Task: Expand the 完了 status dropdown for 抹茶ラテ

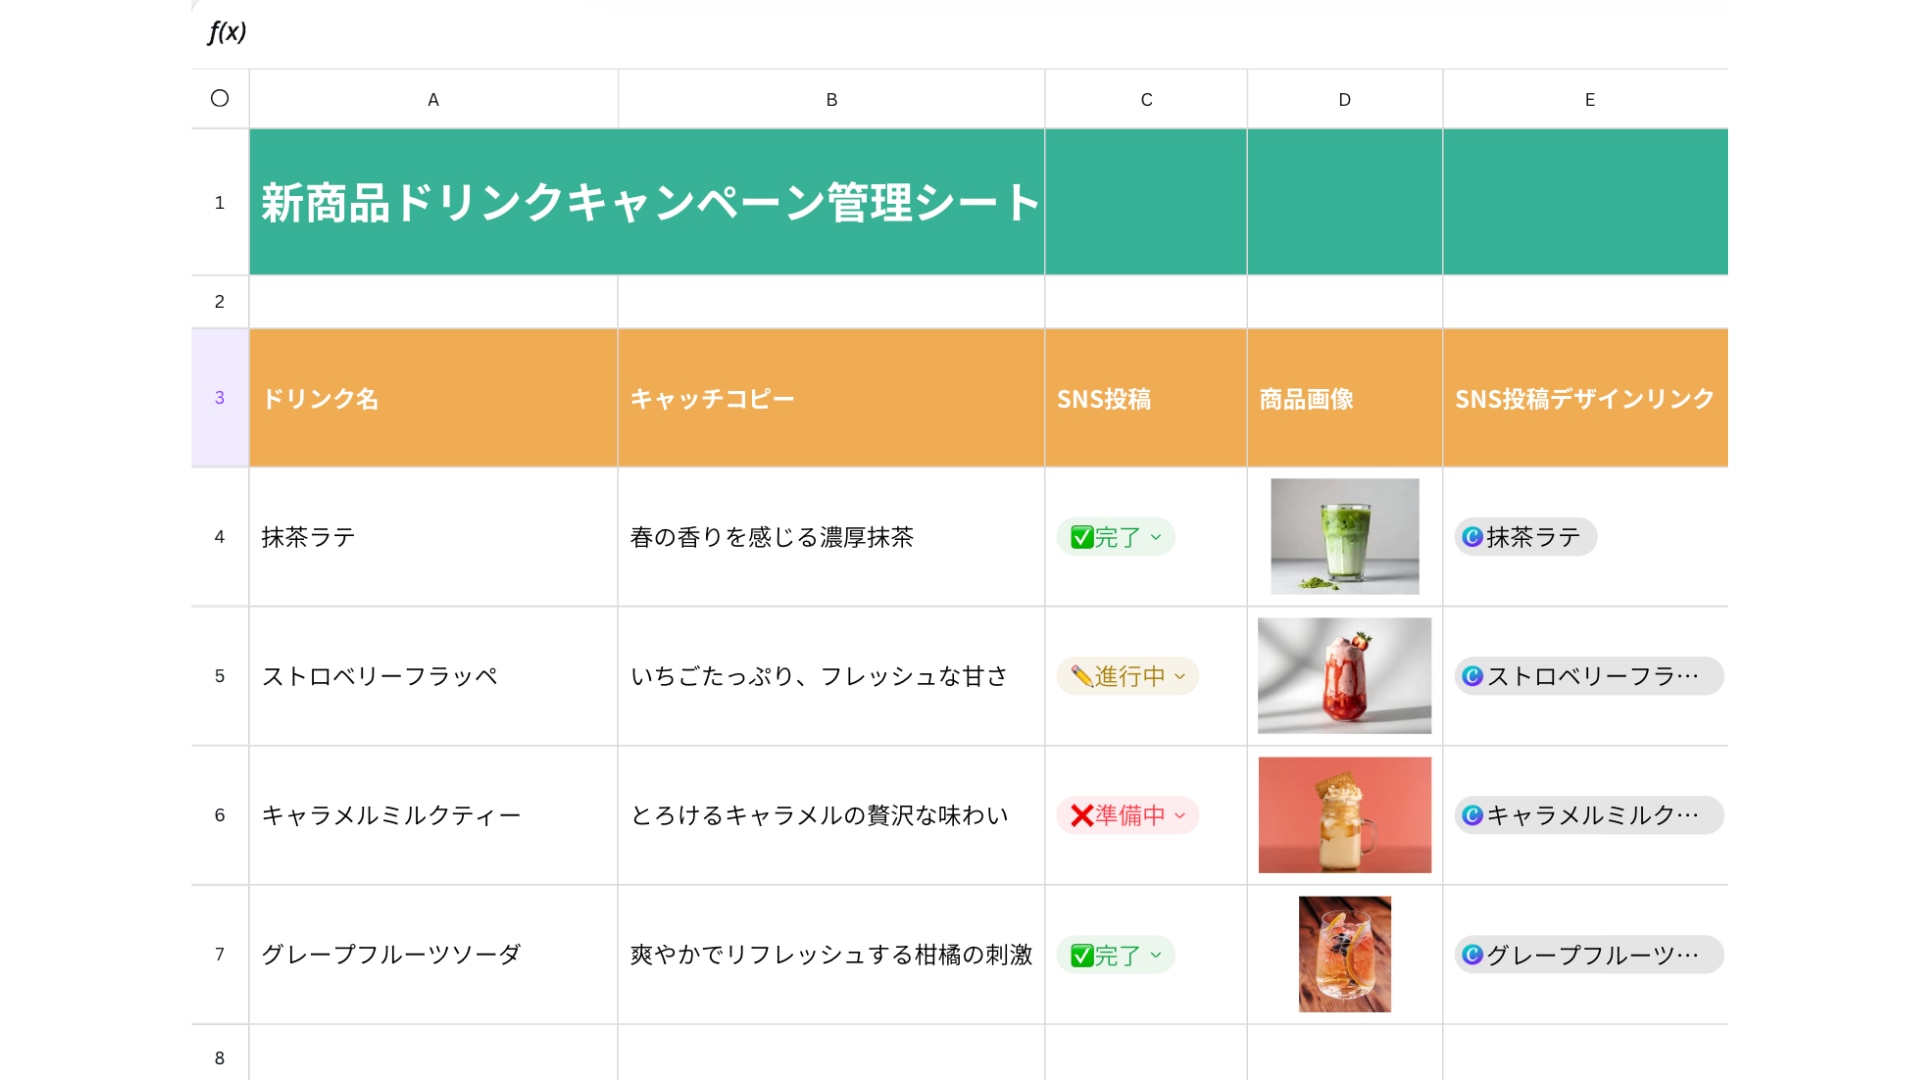Action: pyautogui.click(x=1156, y=537)
